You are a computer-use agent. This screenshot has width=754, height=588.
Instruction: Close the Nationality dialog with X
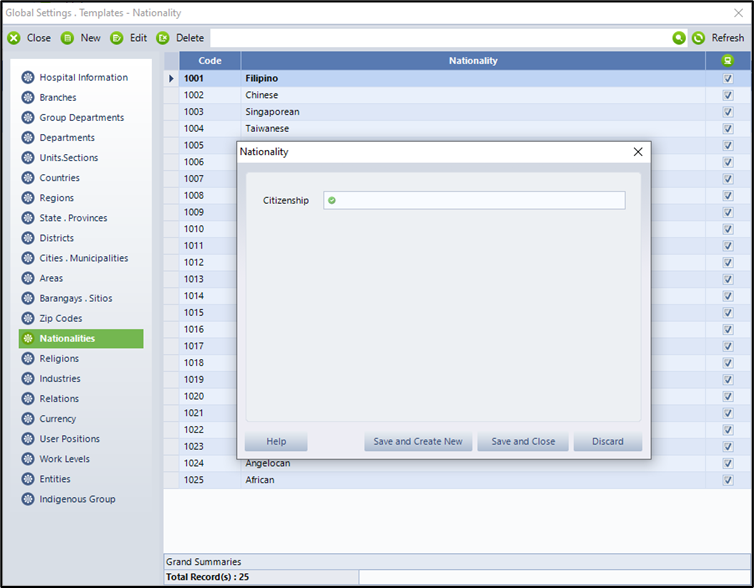[638, 152]
